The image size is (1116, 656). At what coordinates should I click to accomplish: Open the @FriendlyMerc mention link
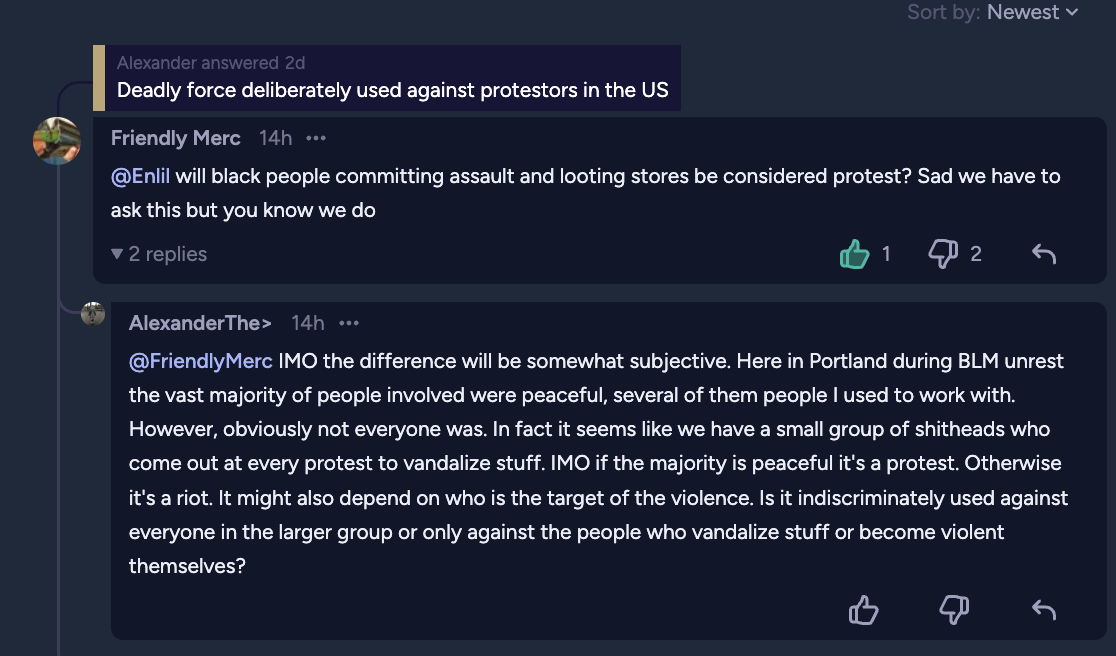(201, 361)
